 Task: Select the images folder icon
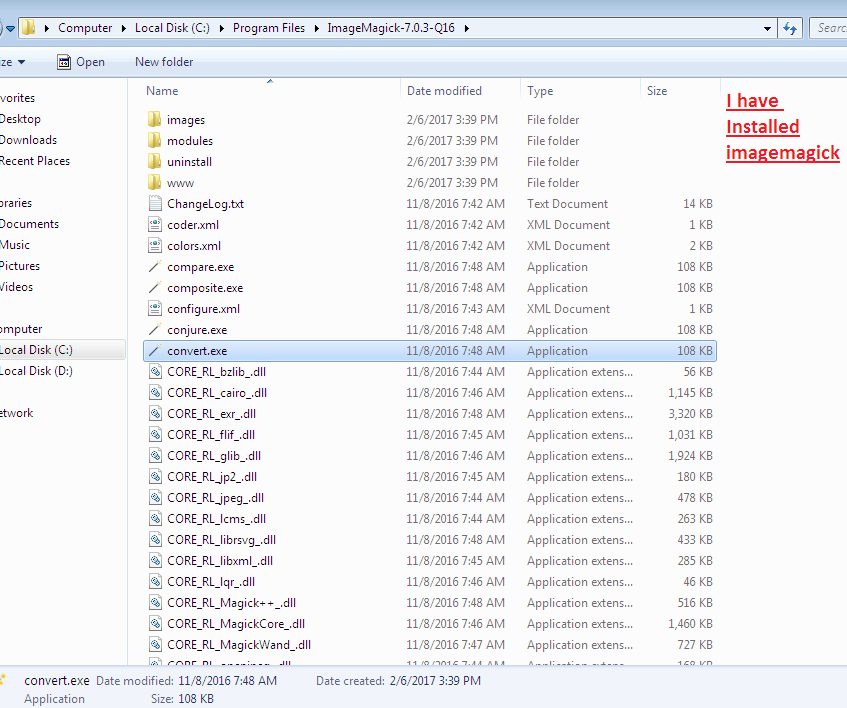pyautogui.click(x=154, y=120)
